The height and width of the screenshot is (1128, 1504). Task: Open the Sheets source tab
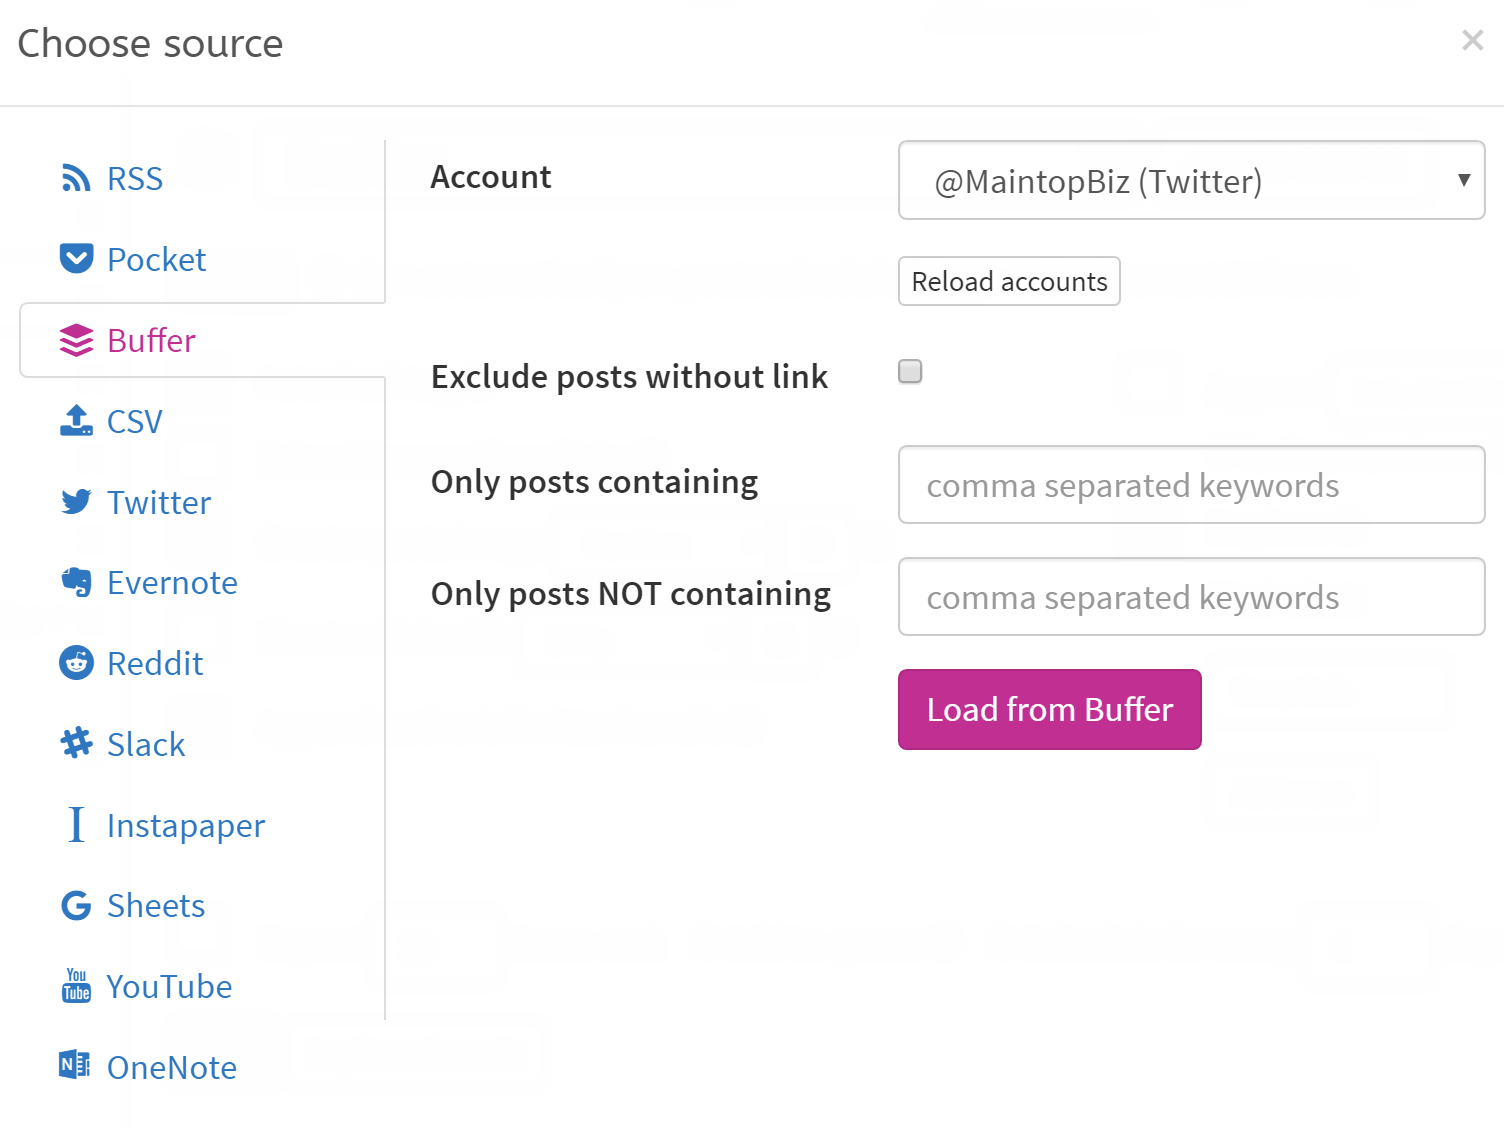pos(202,906)
